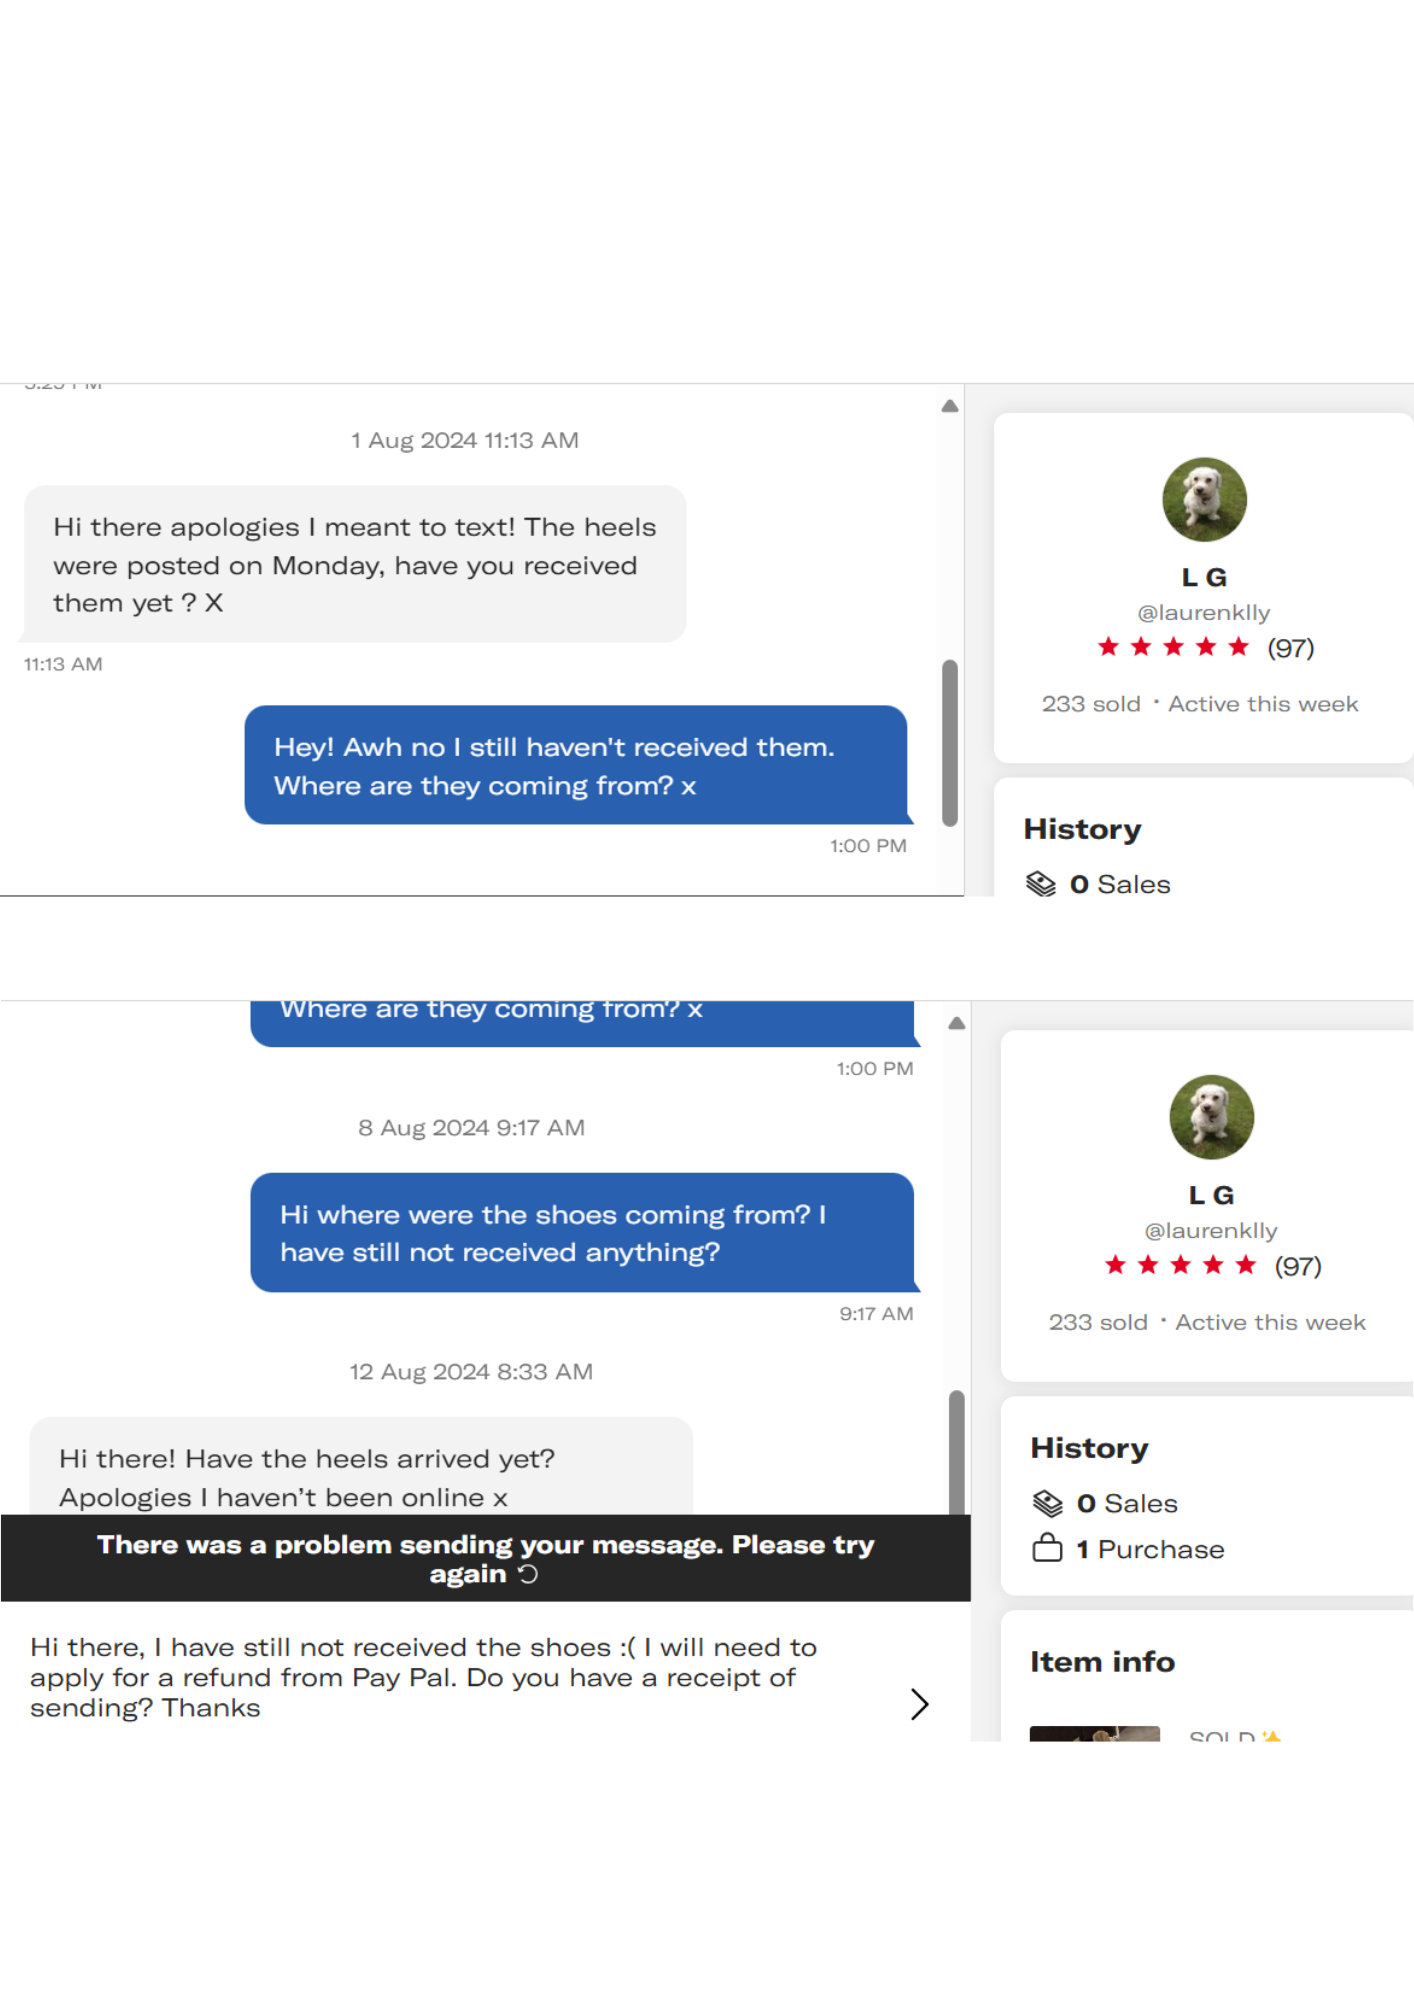Select the item thumbnail under Item info
The width and height of the screenshot is (1414, 2000).
click(x=1095, y=1732)
